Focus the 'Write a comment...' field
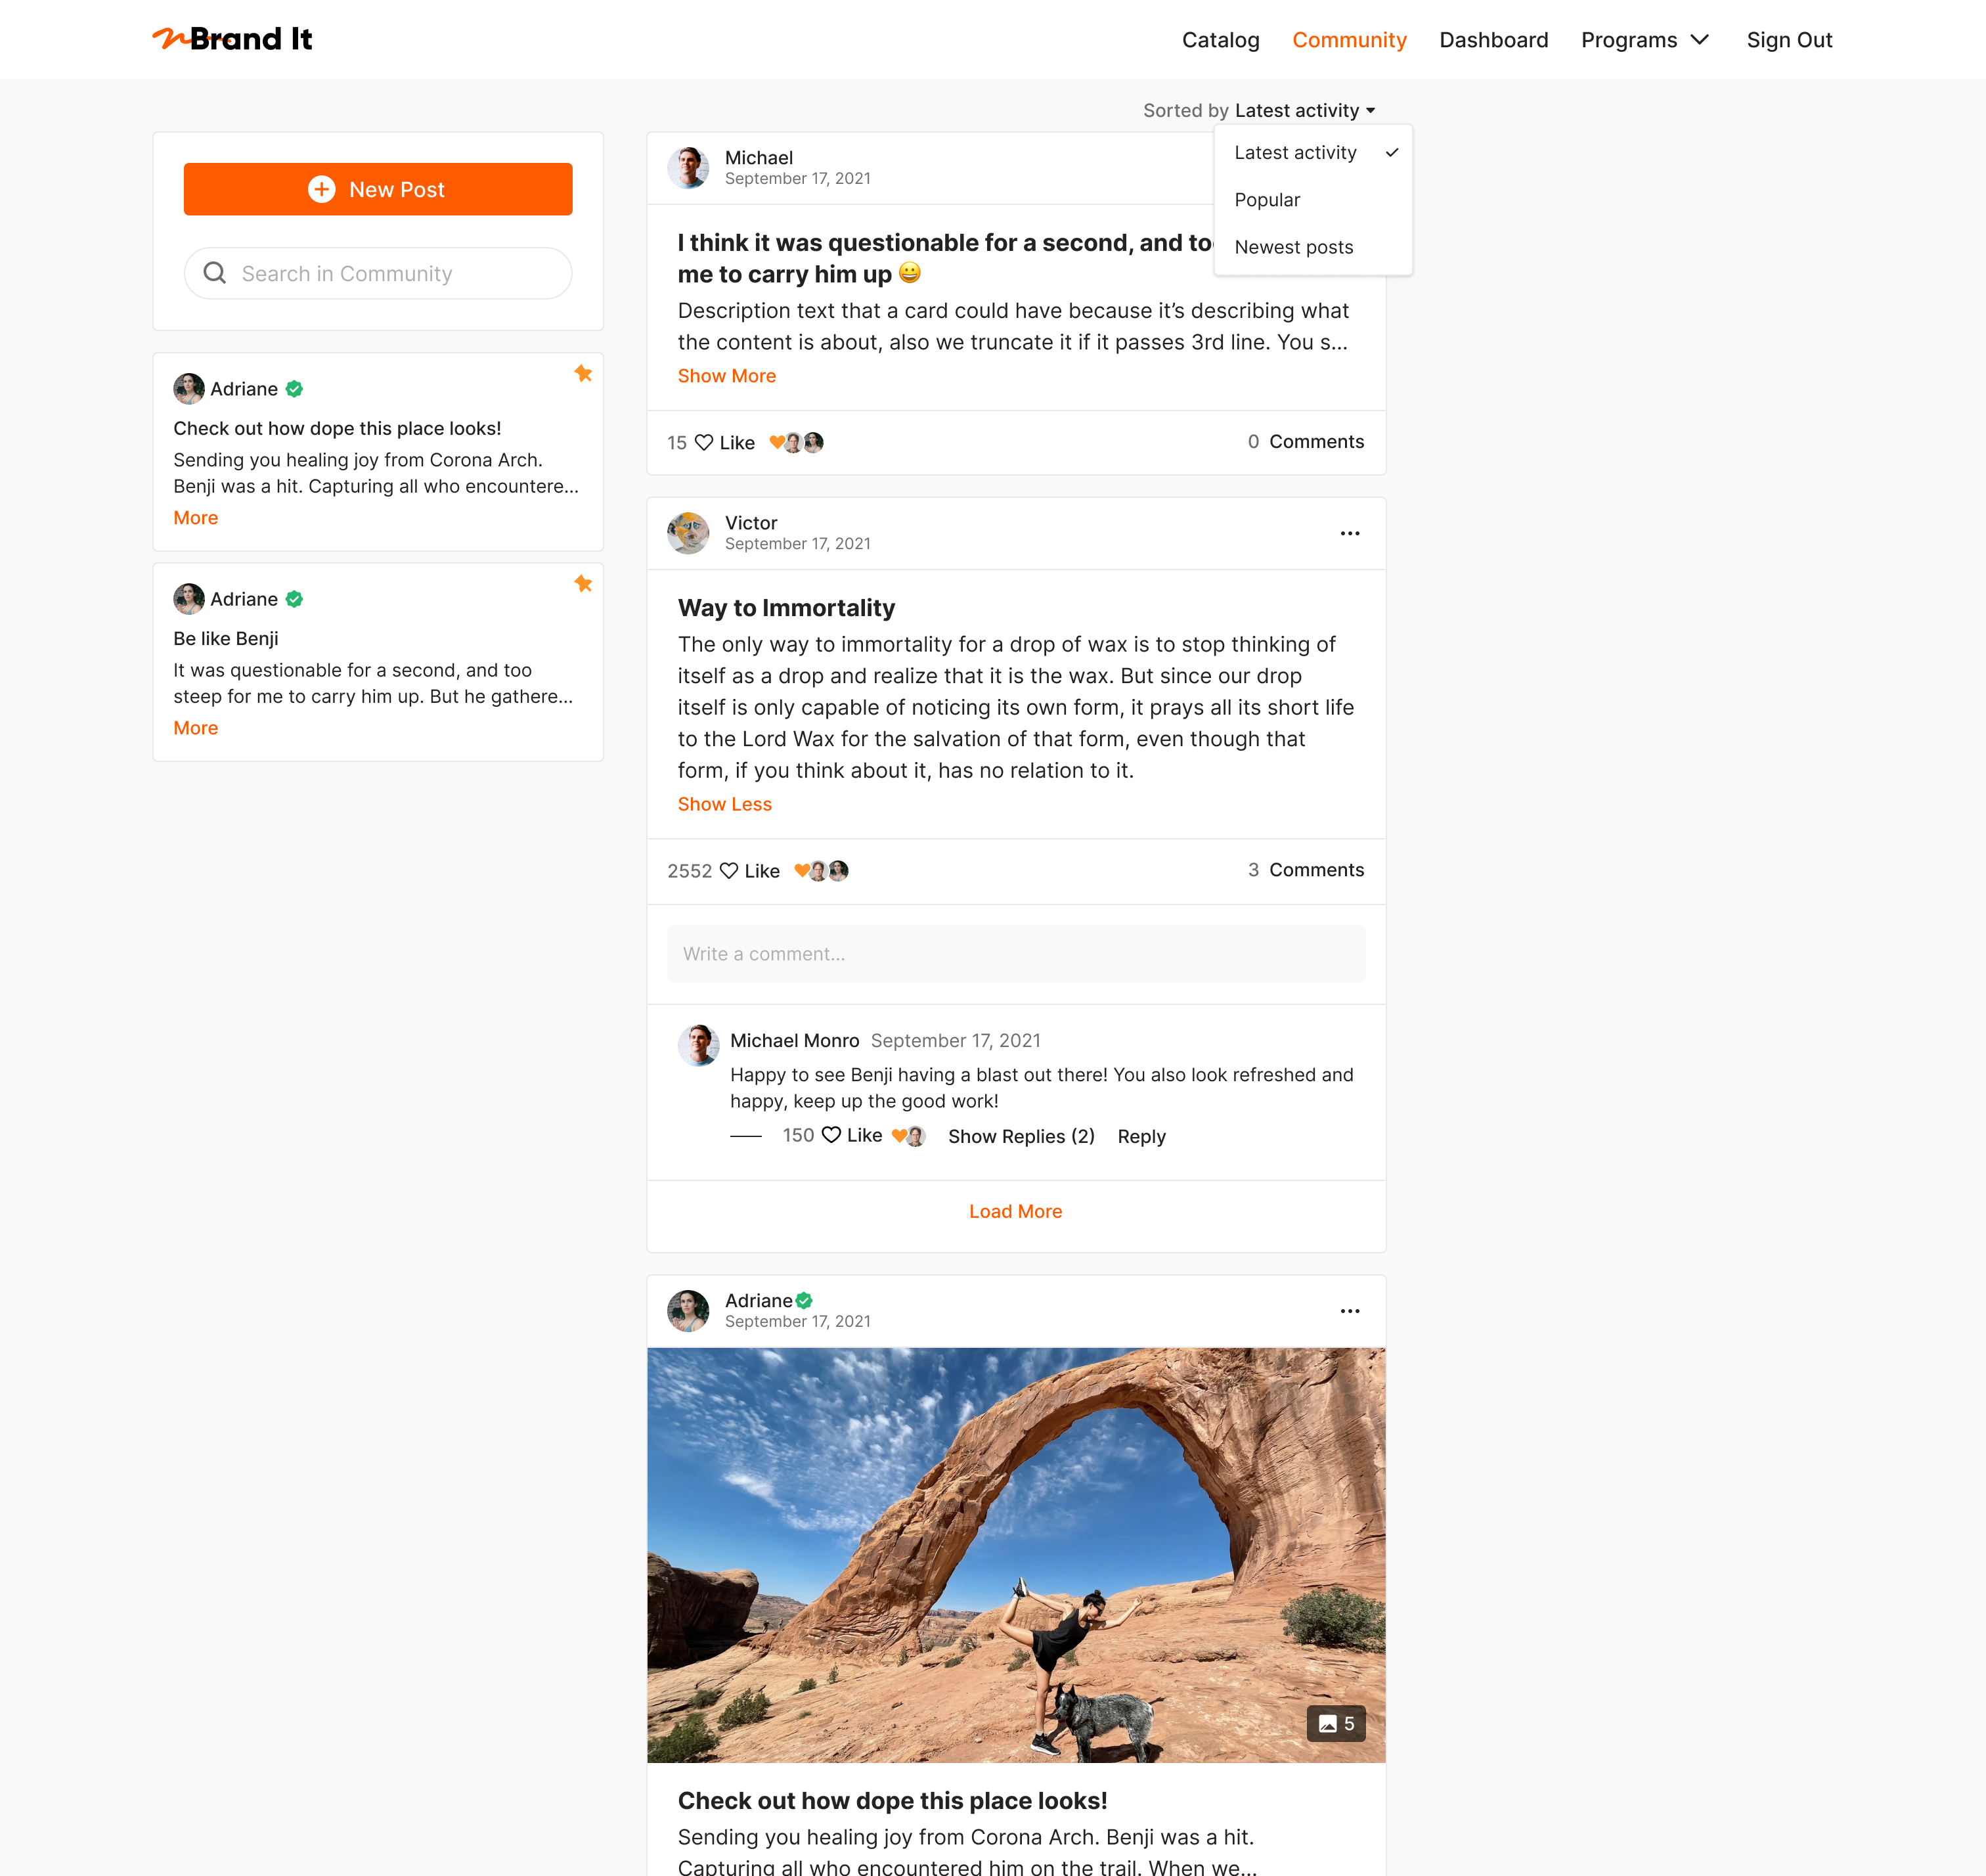The height and width of the screenshot is (1876, 1986). coord(1016,954)
